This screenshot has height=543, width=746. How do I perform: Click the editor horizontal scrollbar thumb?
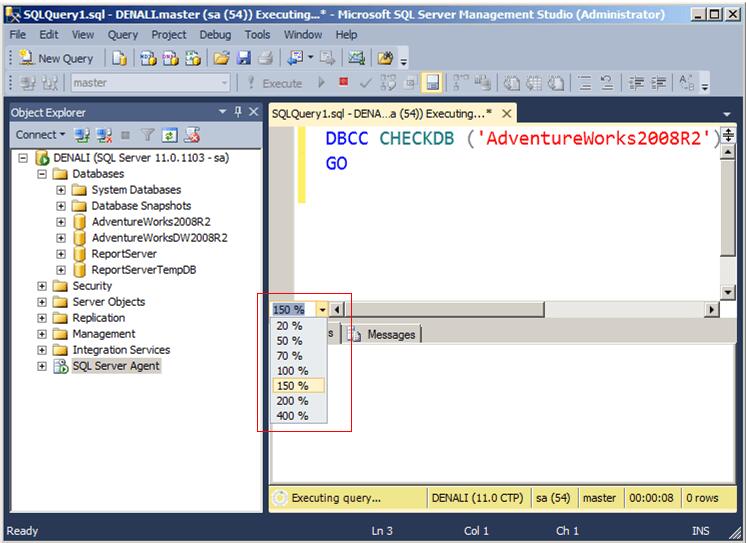click(445, 309)
